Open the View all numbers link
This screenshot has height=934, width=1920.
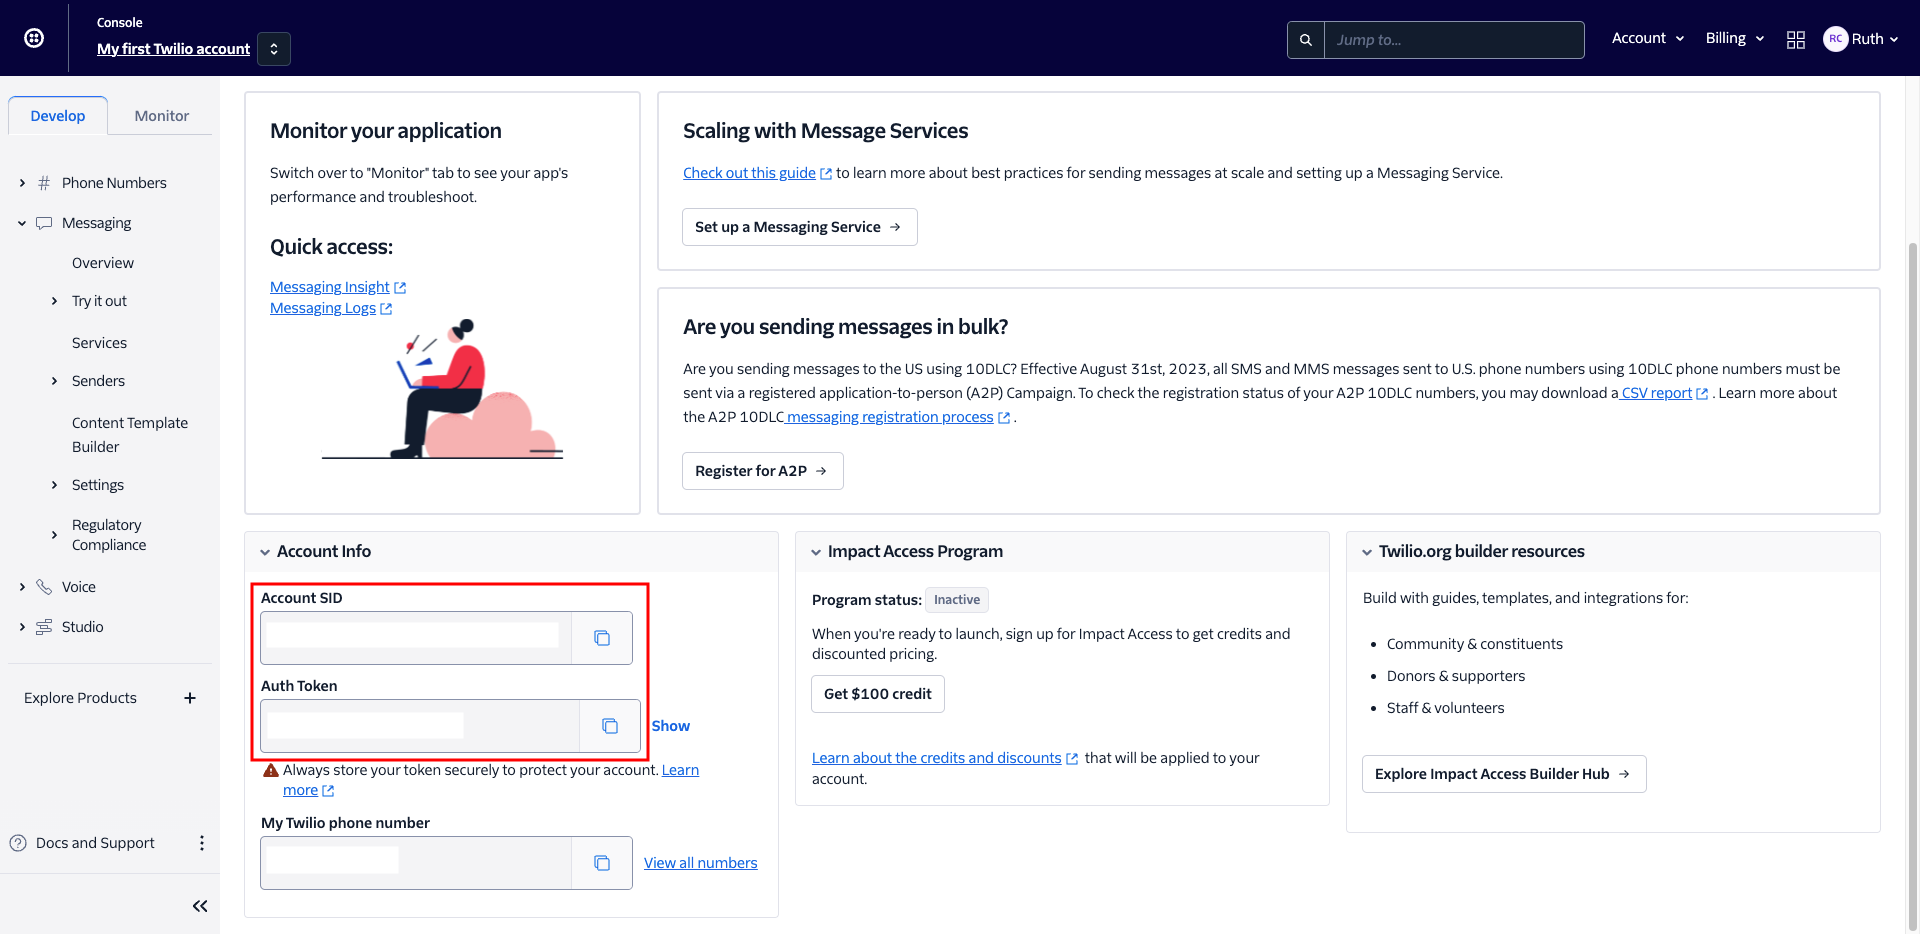tap(700, 863)
